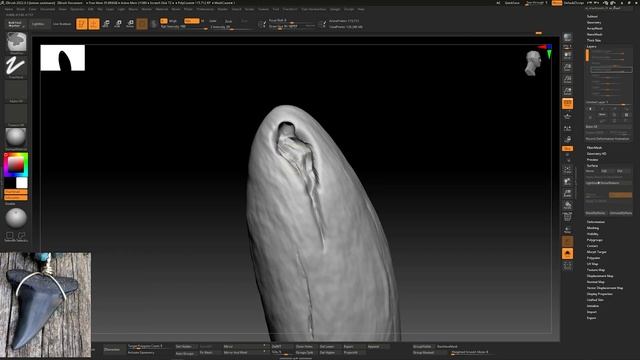Screen dimensions: 640x360
Task: Select the Scale transform tool
Action: coord(118,24)
